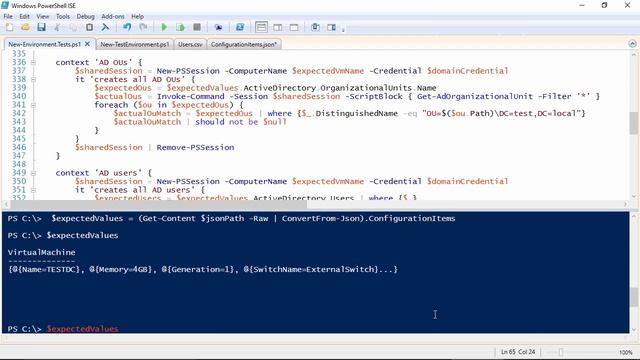The height and width of the screenshot is (360, 640).
Task: Click 'Invoke-Command' on line 340
Action: pos(191,96)
